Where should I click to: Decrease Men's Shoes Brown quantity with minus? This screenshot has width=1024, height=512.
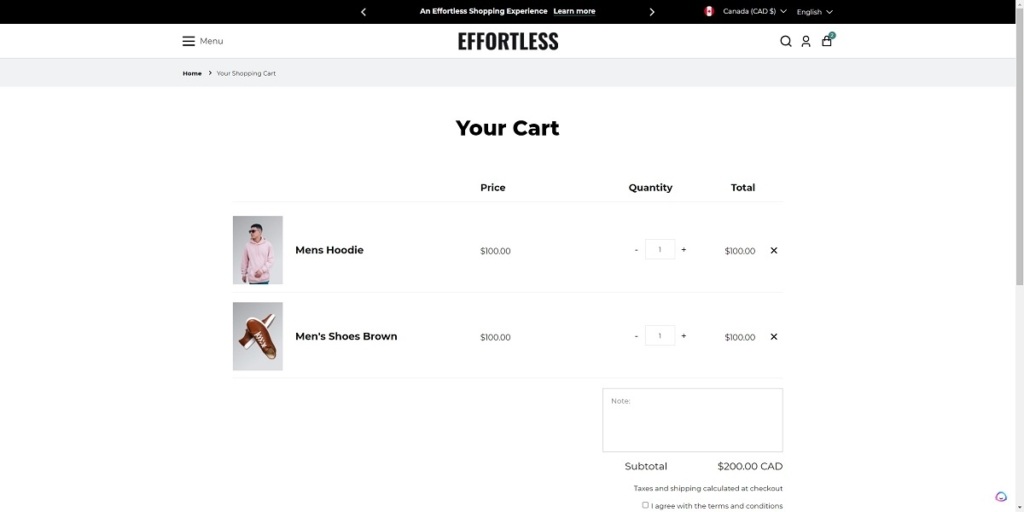click(636, 337)
